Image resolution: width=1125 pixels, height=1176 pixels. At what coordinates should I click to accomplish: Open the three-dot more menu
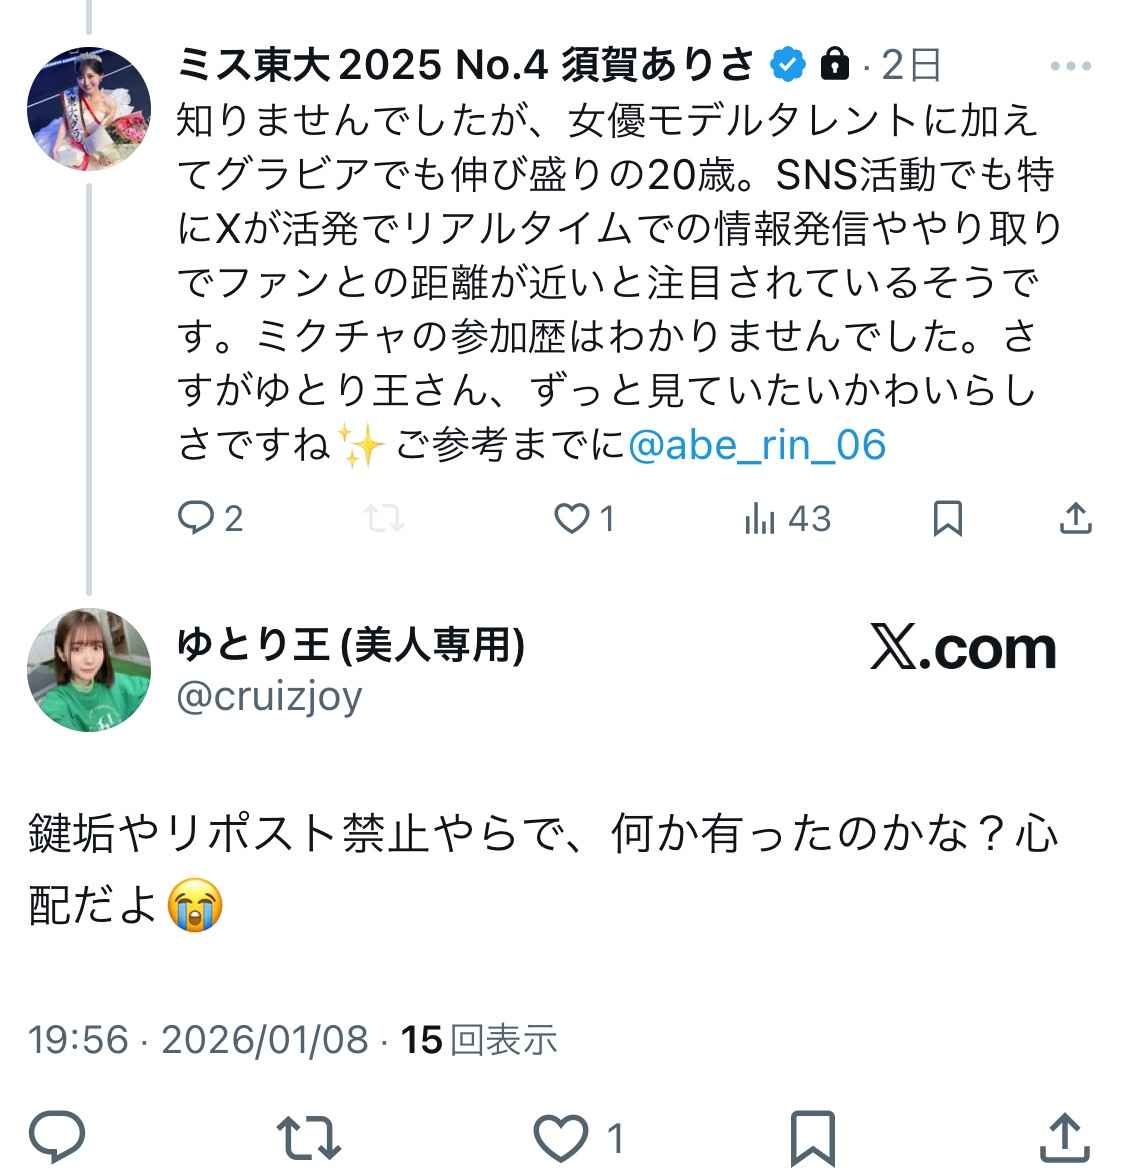pyautogui.click(x=1071, y=67)
